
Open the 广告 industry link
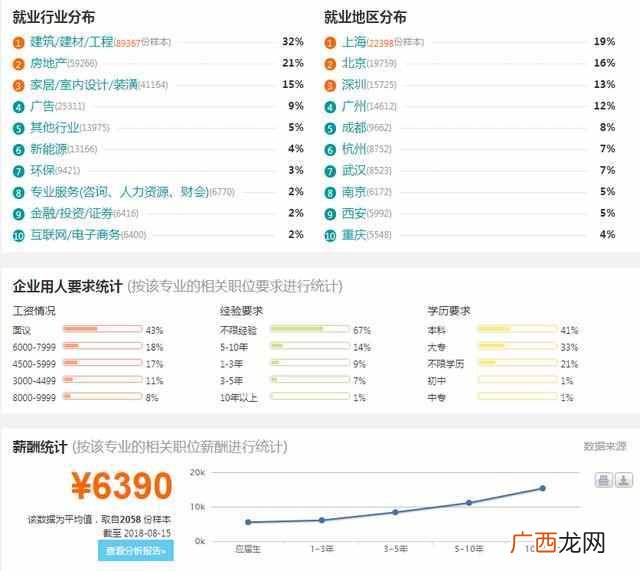[42, 106]
